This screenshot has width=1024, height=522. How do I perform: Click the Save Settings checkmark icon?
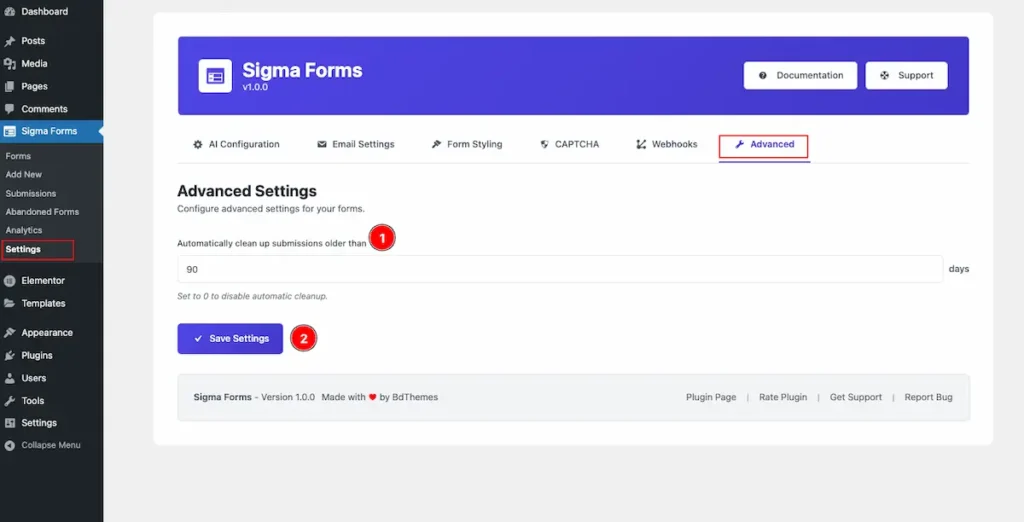tap(198, 339)
